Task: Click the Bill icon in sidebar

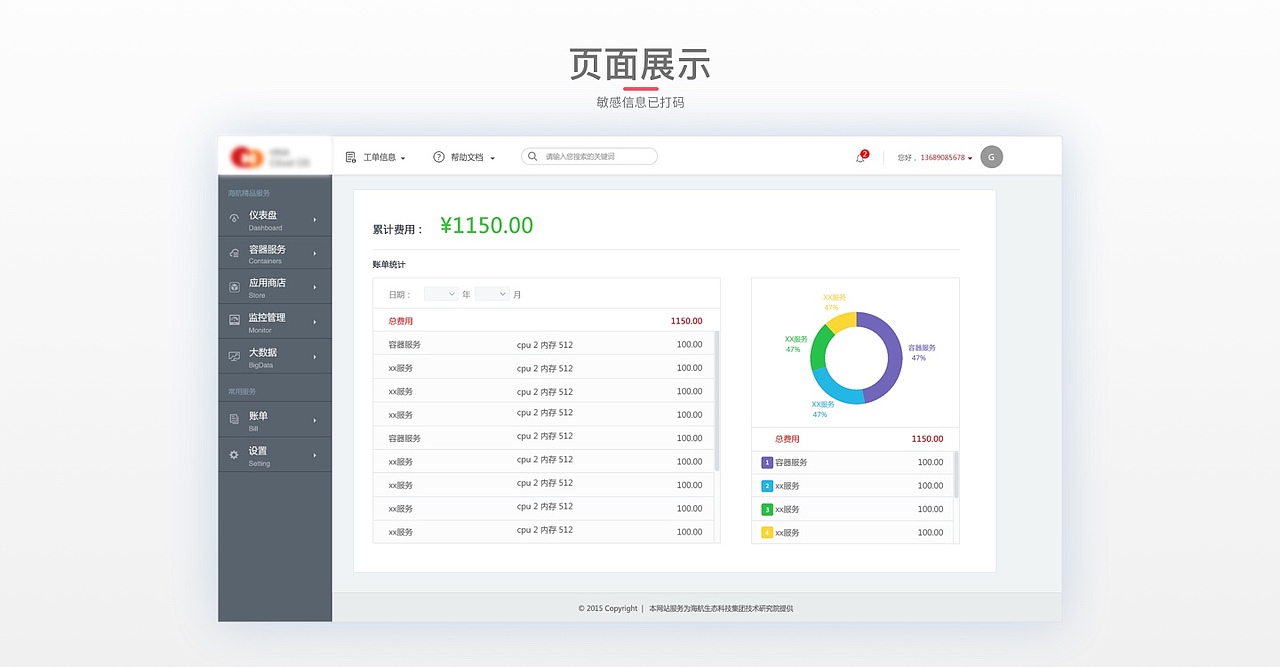Action: (234, 419)
